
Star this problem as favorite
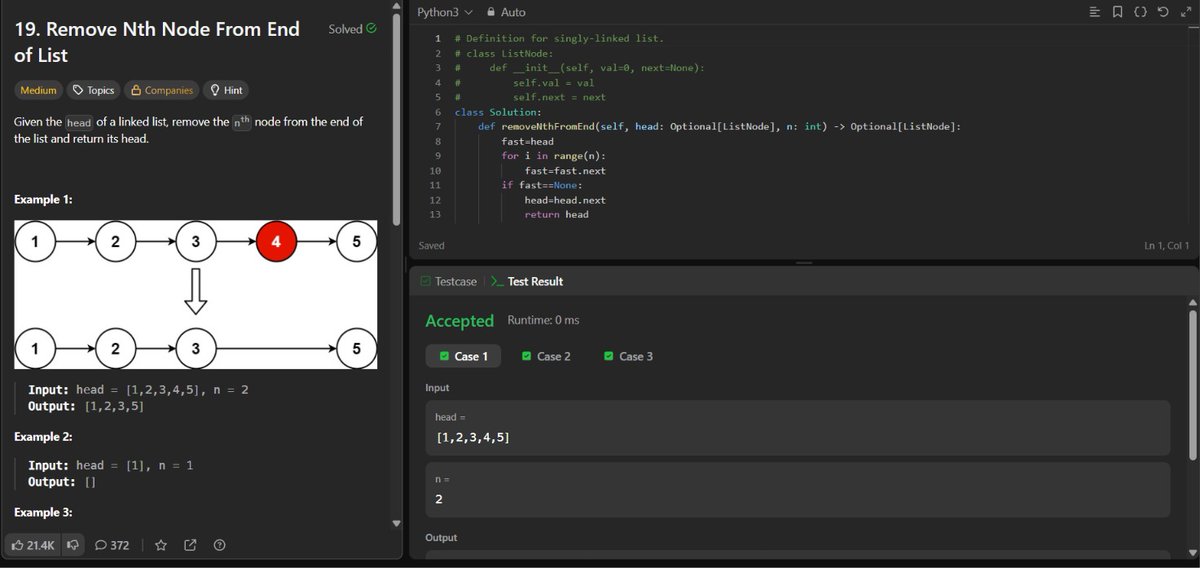pos(161,545)
